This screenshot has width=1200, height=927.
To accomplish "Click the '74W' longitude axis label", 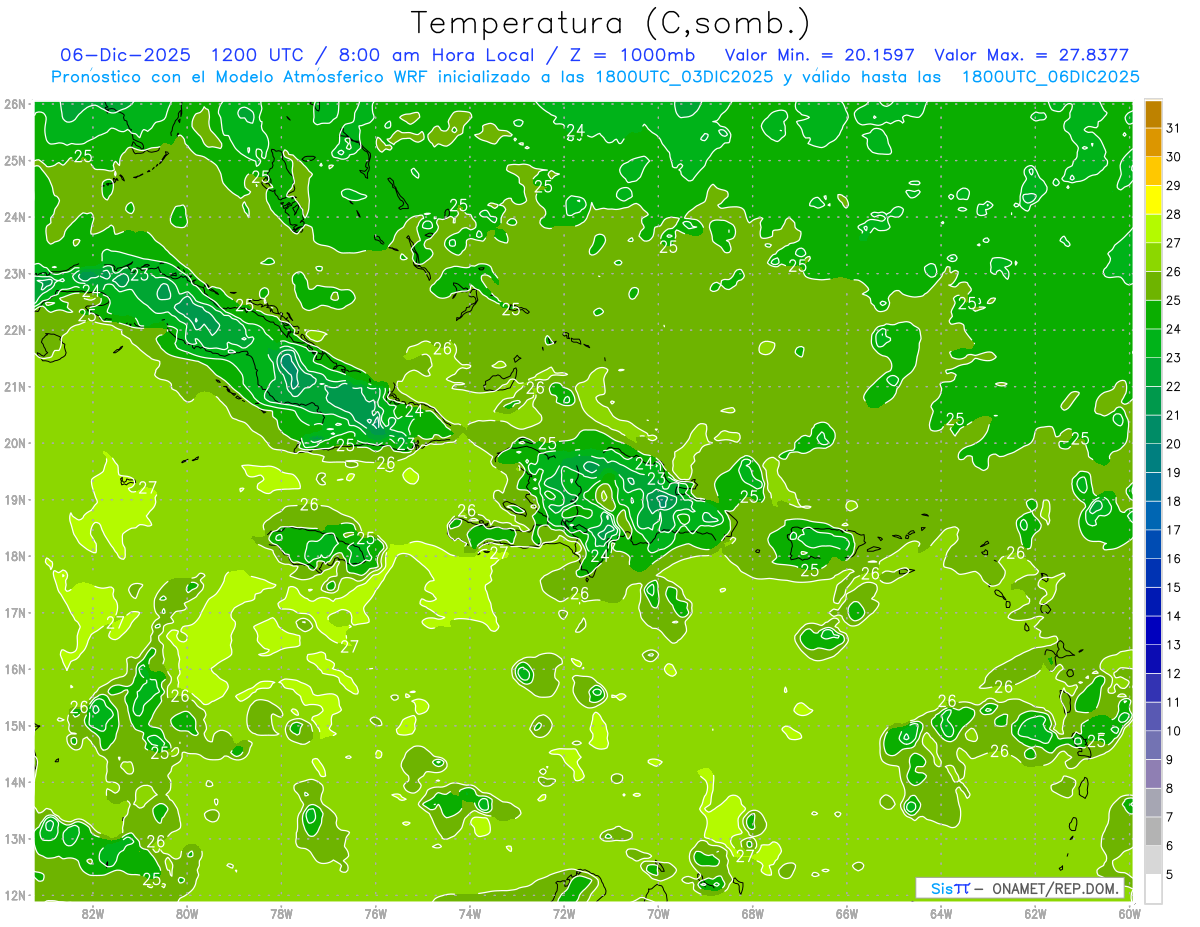I will coord(470,913).
